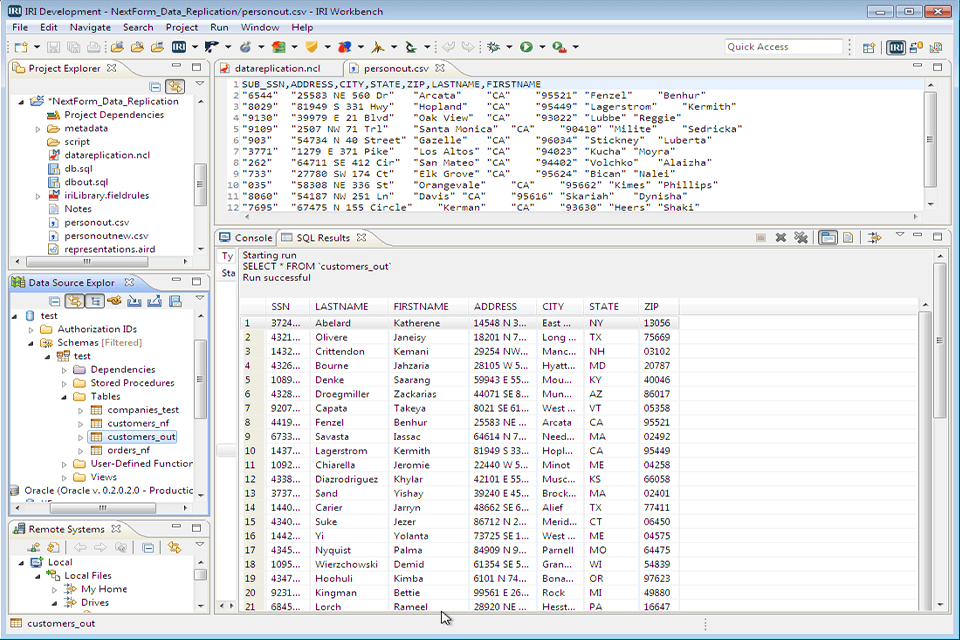Viewport: 960px width, 640px height.
Task: Collapse all in Data Source Explorer toolbar
Action: 54,301
